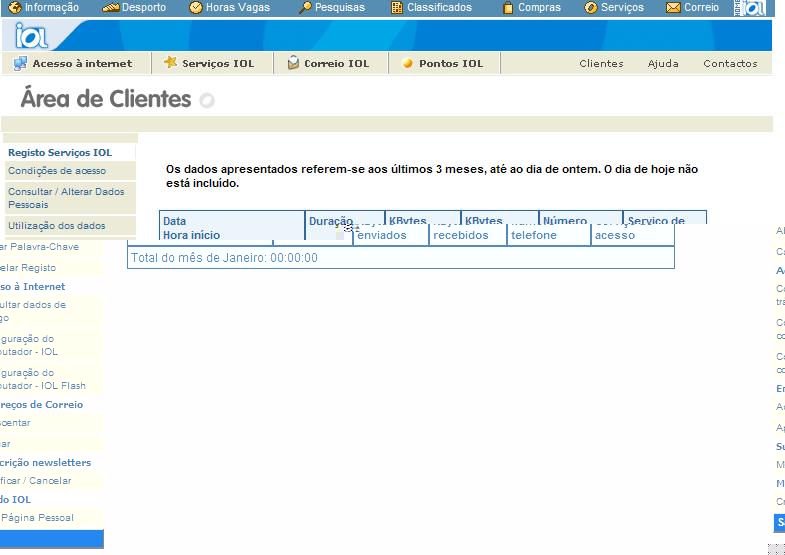
Task: Click the enviados column label
Action: tap(381, 235)
